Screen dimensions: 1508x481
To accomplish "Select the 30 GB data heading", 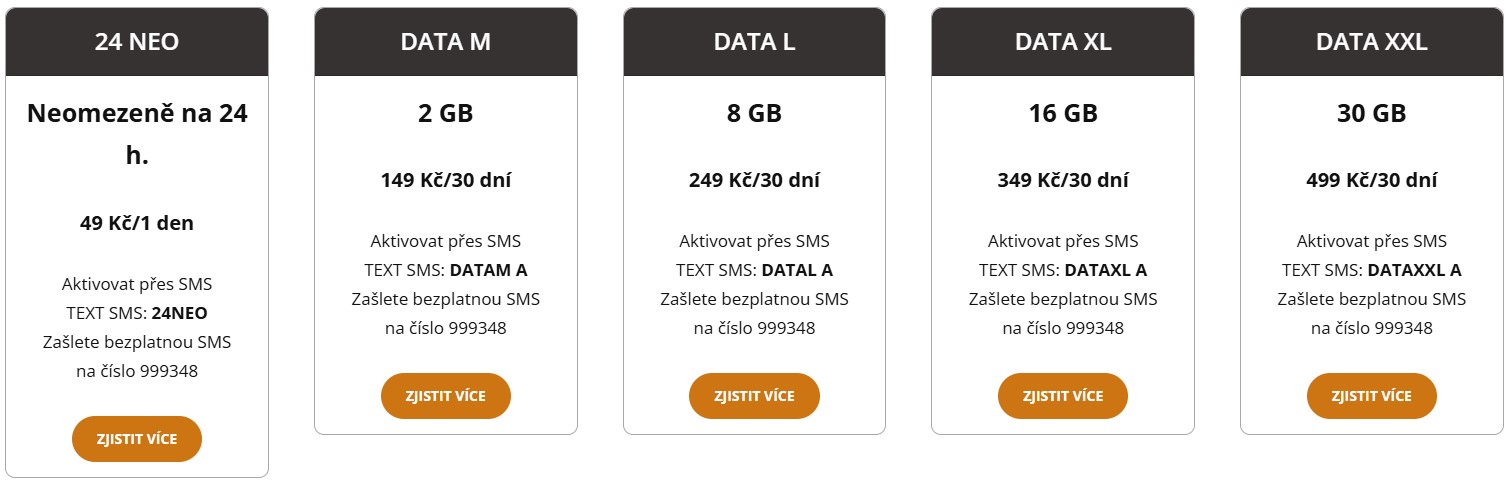I will click(1372, 114).
